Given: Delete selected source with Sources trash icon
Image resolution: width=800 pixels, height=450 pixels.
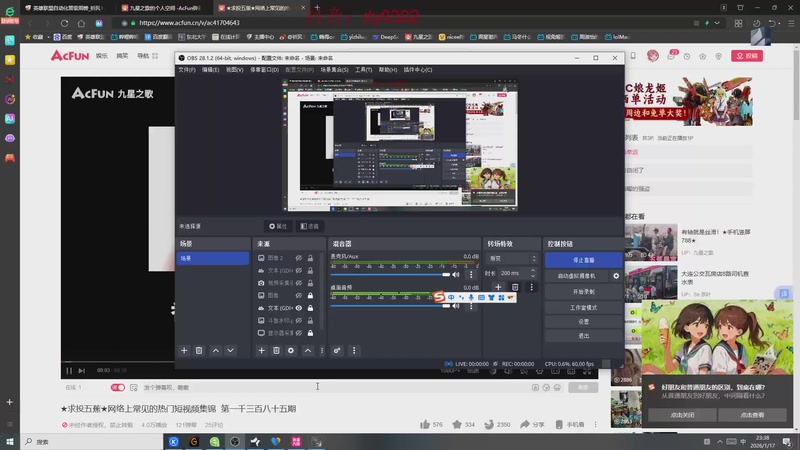Looking at the screenshot, I should click(x=276, y=351).
